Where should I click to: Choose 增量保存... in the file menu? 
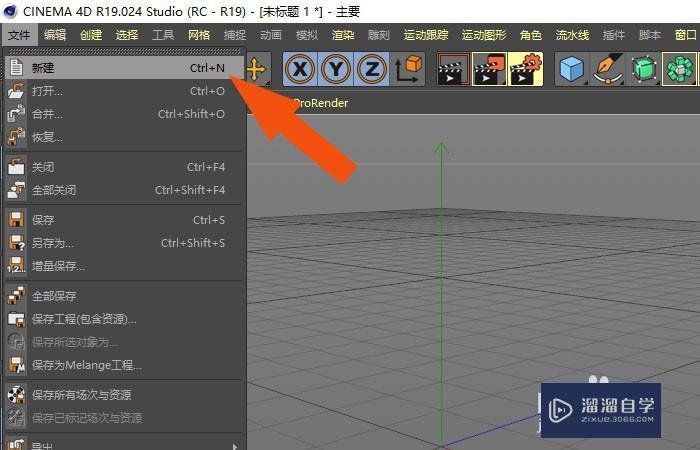point(125,266)
